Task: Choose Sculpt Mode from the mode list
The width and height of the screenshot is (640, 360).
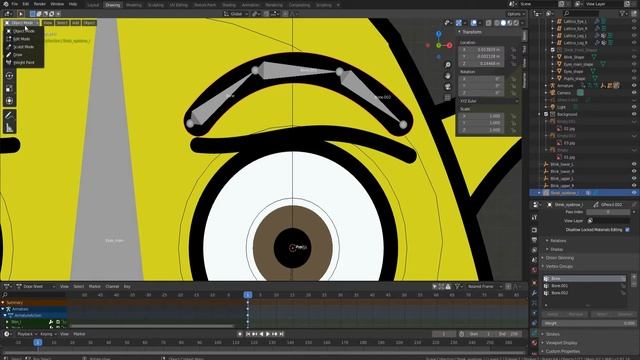Action: pos(23,47)
